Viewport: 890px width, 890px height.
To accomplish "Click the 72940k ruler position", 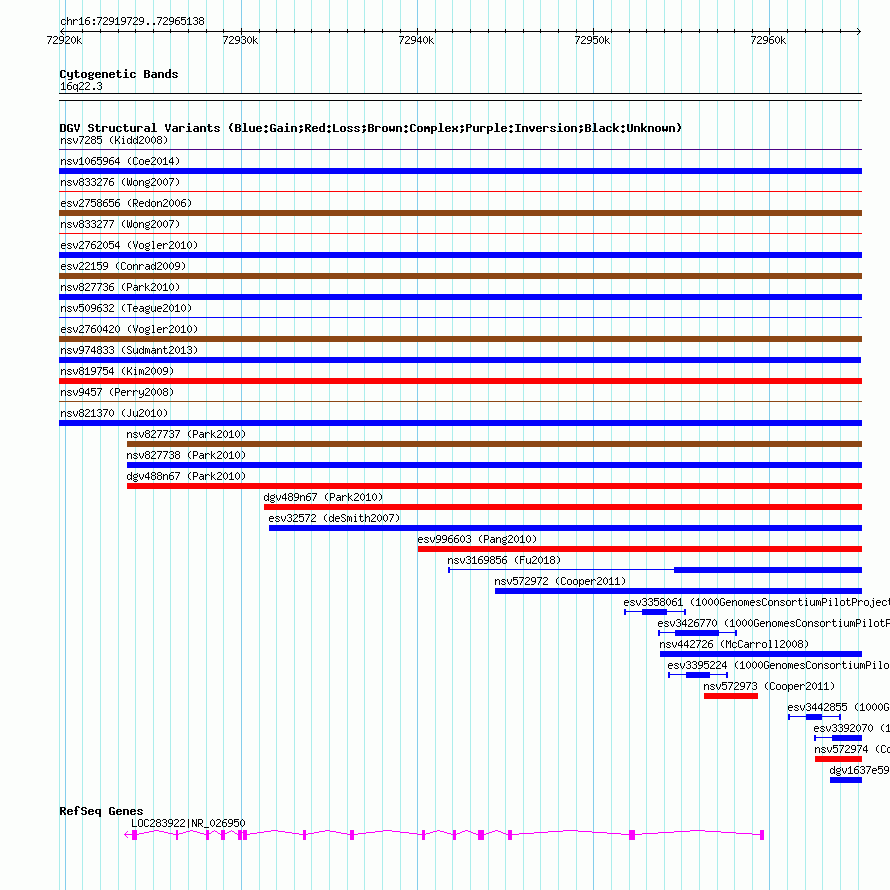I will click(416, 40).
